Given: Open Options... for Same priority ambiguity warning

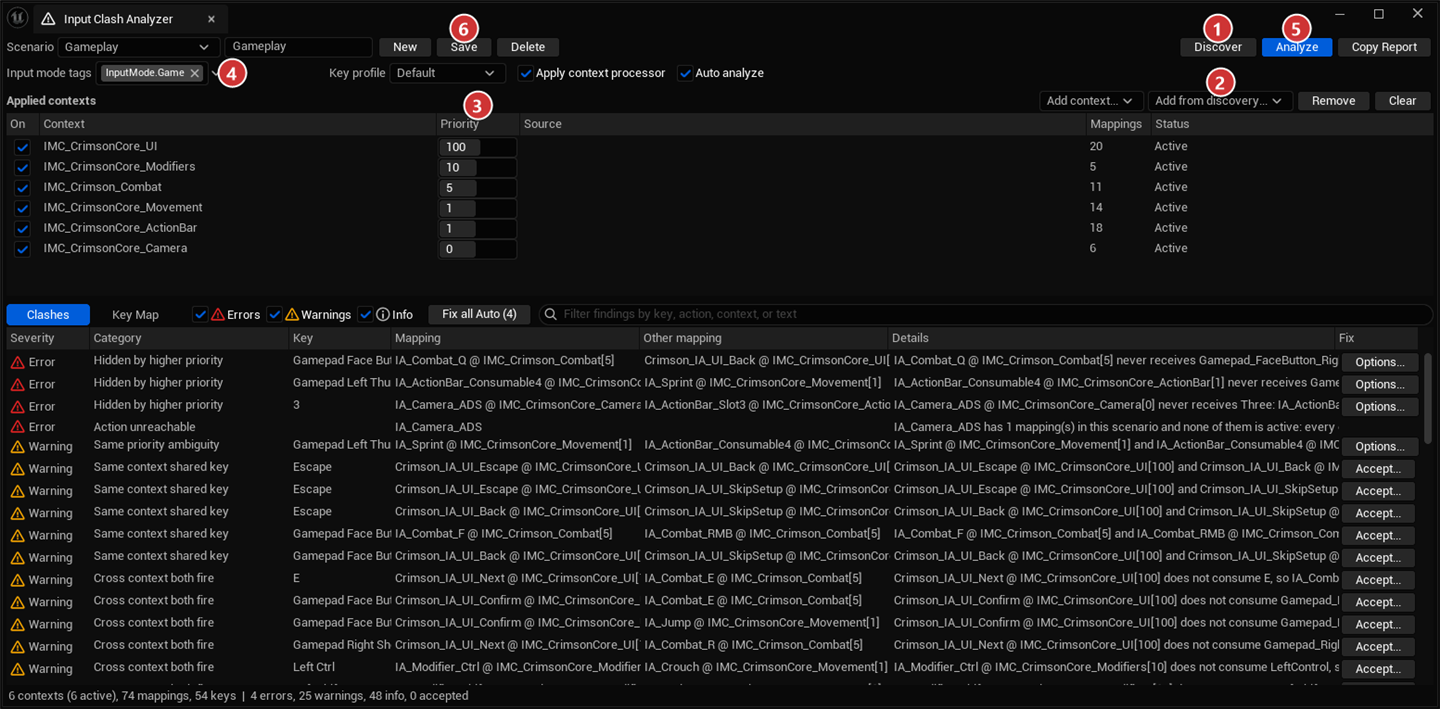Looking at the screenshot, I should pyautogui.click(x=1380, y=446).
